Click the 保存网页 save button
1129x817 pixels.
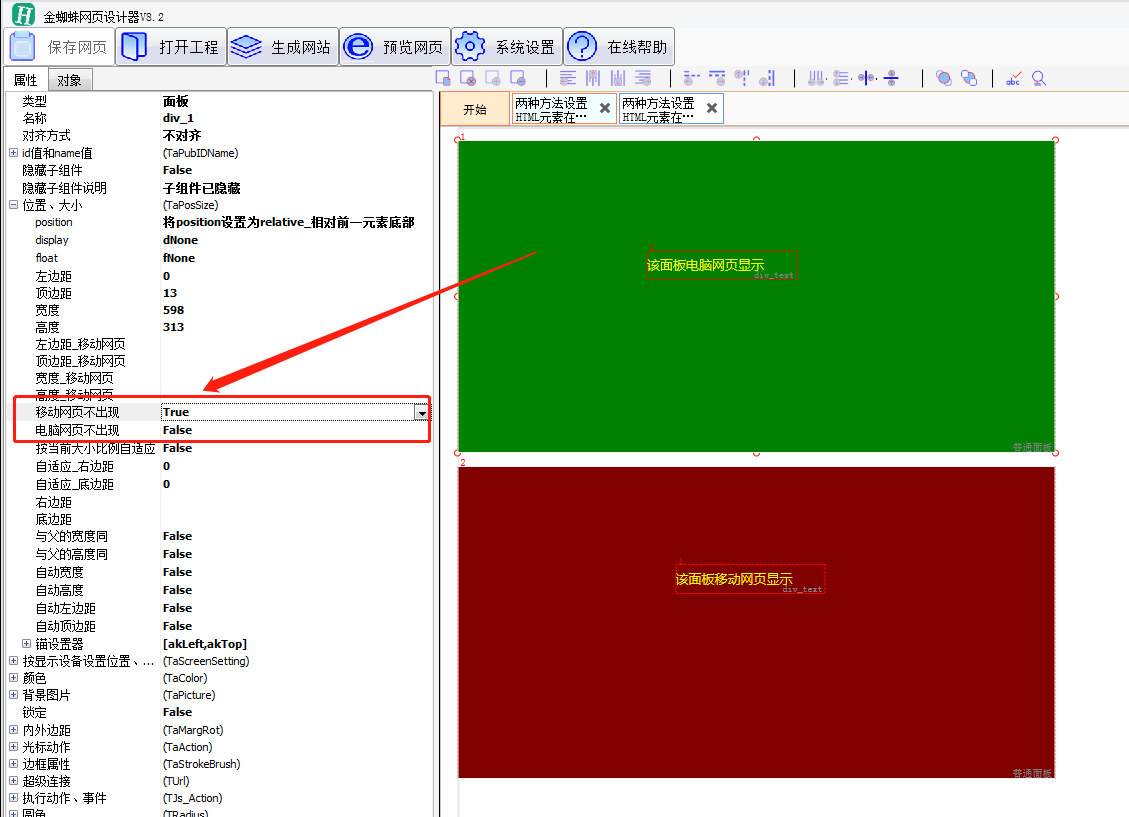(x=58, y=47)
